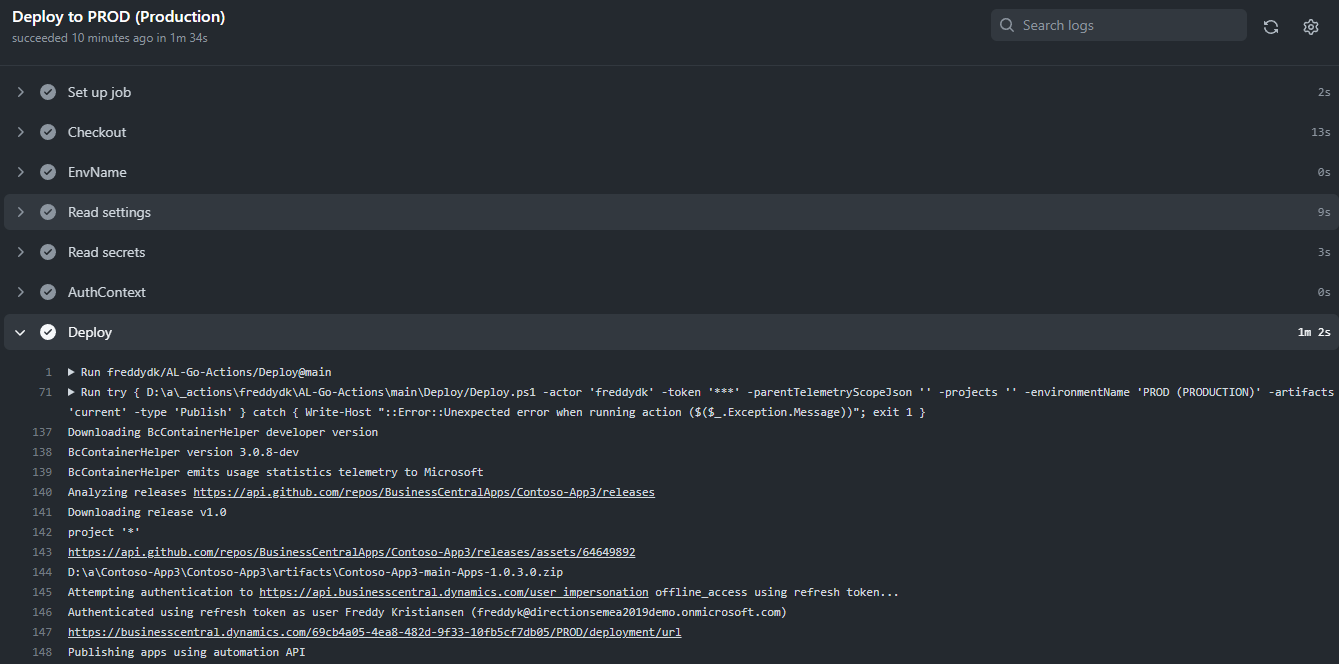1339x664 pixels.
Task: Expand the Read secrets step
Action: [19, 251]
